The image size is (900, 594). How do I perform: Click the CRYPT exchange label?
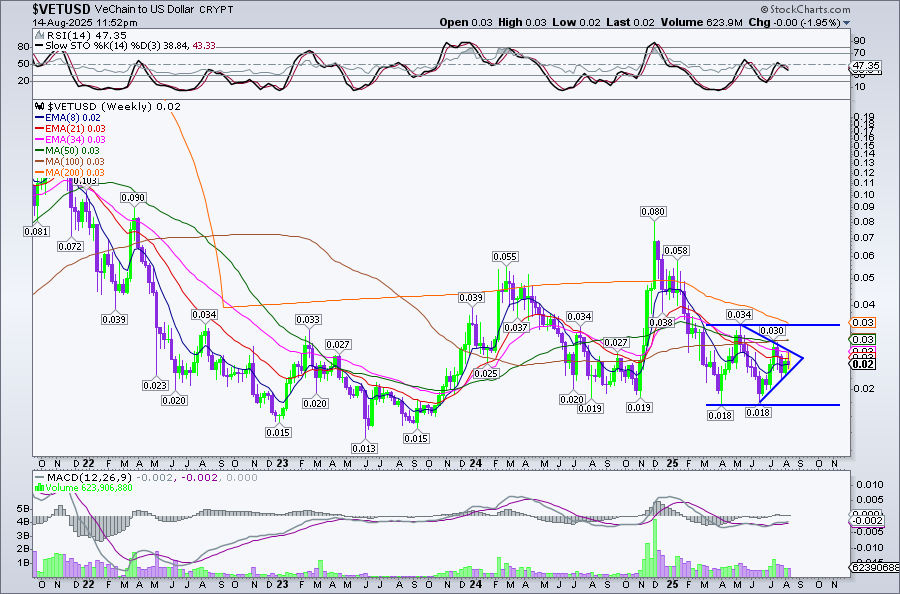215,10
